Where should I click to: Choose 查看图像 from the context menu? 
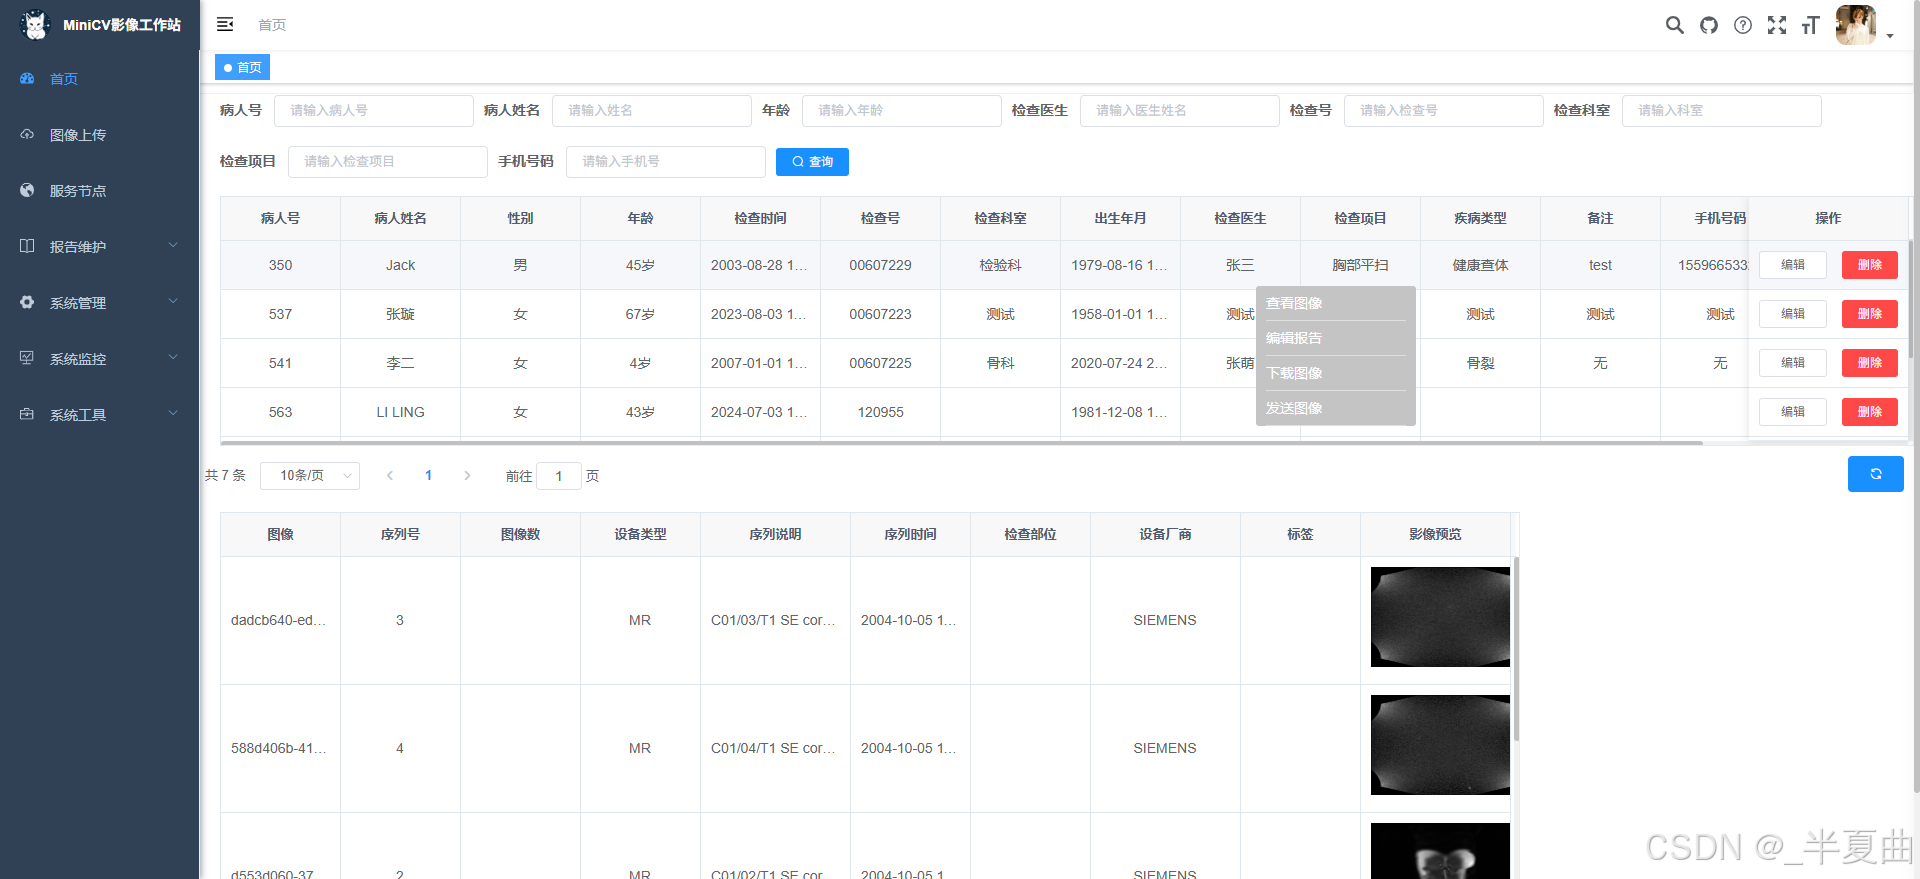[1335, 303]
